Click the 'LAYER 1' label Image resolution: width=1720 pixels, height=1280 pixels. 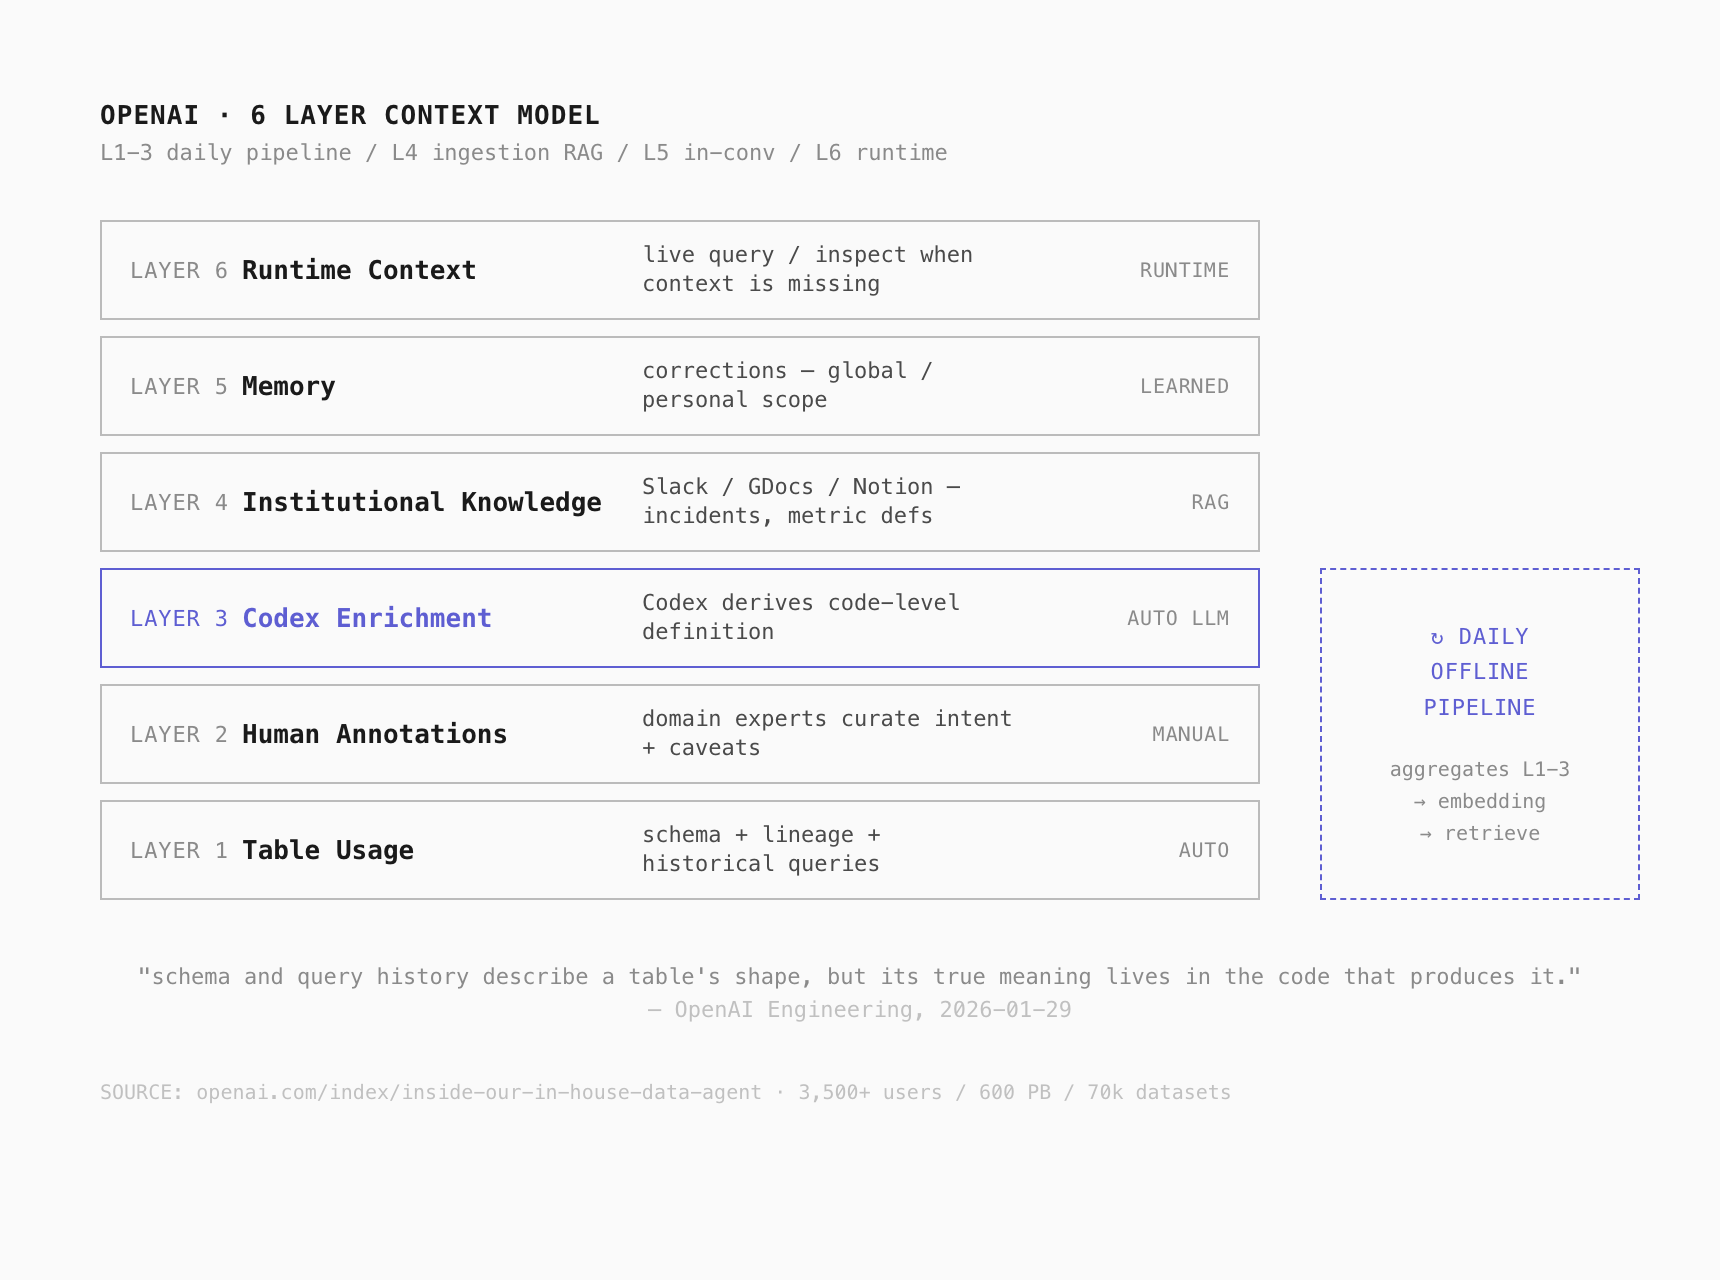pos(179,850)
